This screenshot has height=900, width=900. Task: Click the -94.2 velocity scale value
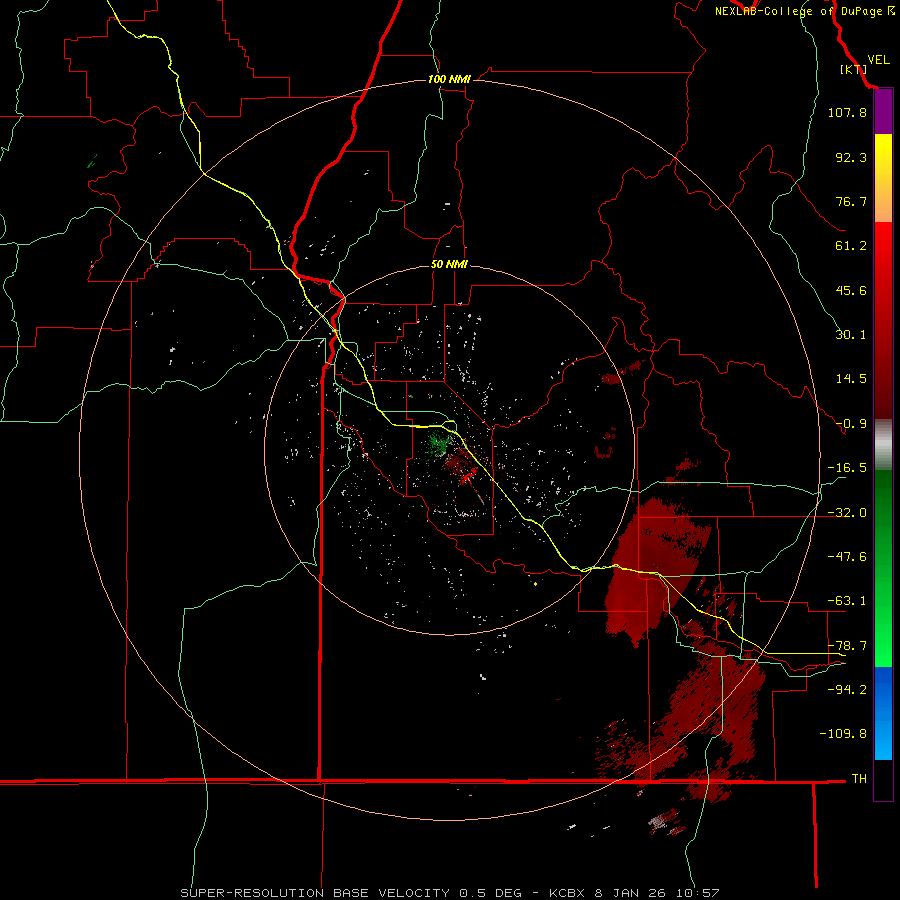coord(847,690)
